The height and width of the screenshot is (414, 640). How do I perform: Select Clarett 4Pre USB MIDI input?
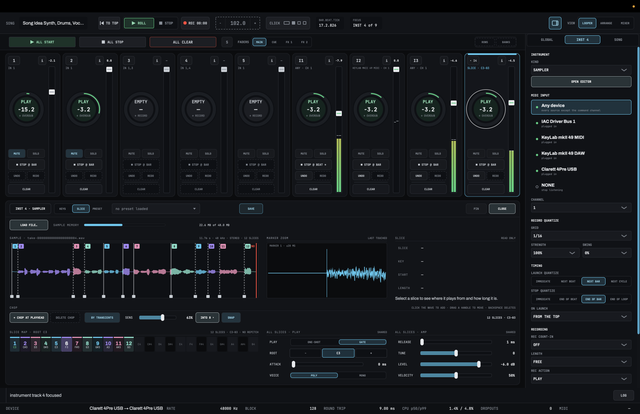(x=581, y=171)
